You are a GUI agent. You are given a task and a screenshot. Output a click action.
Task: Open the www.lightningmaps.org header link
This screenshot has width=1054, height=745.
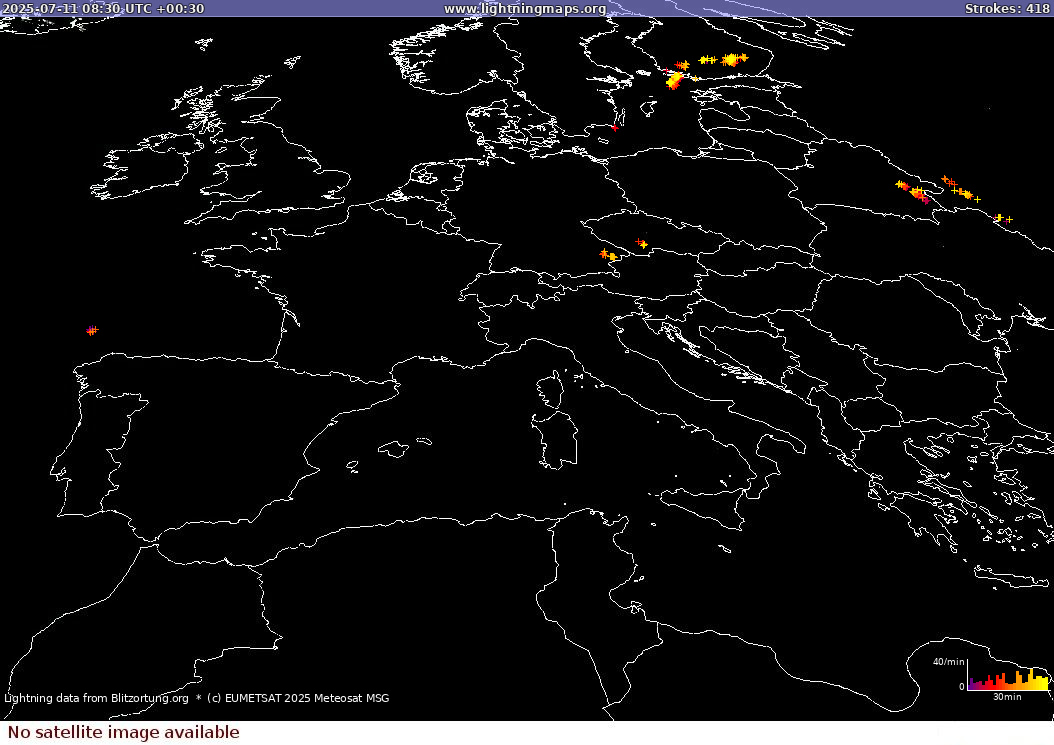pyautogui.click(x=524, y=9)
